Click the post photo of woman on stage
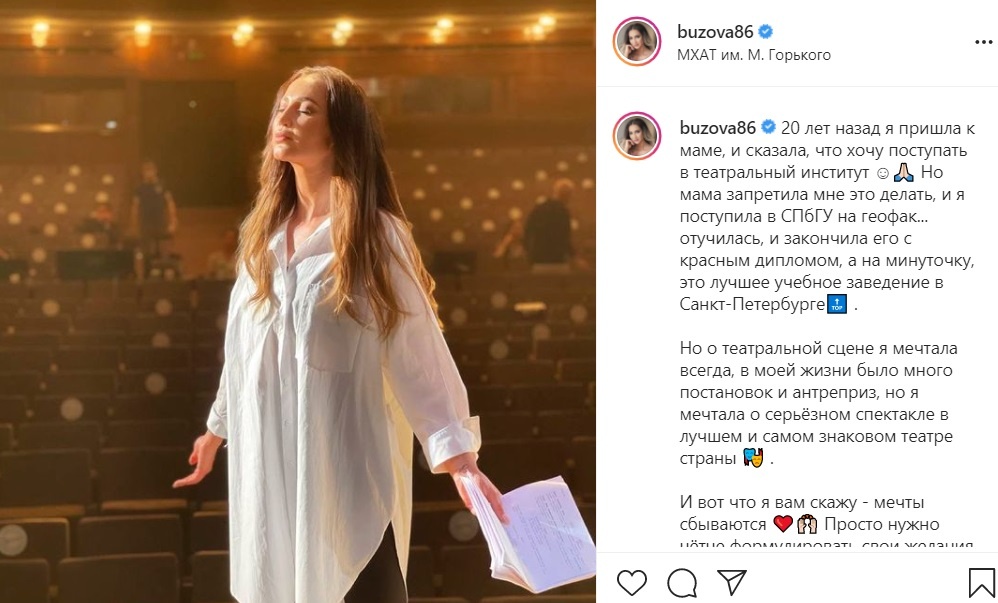998x603 pixels. [x=298, y=302]
